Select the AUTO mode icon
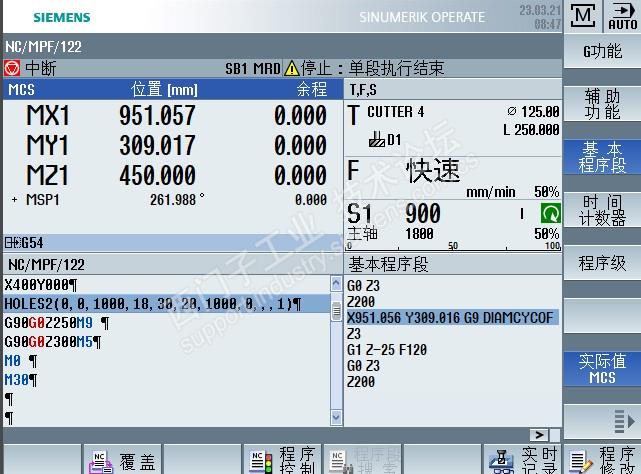641x474 pixels. 622,16
